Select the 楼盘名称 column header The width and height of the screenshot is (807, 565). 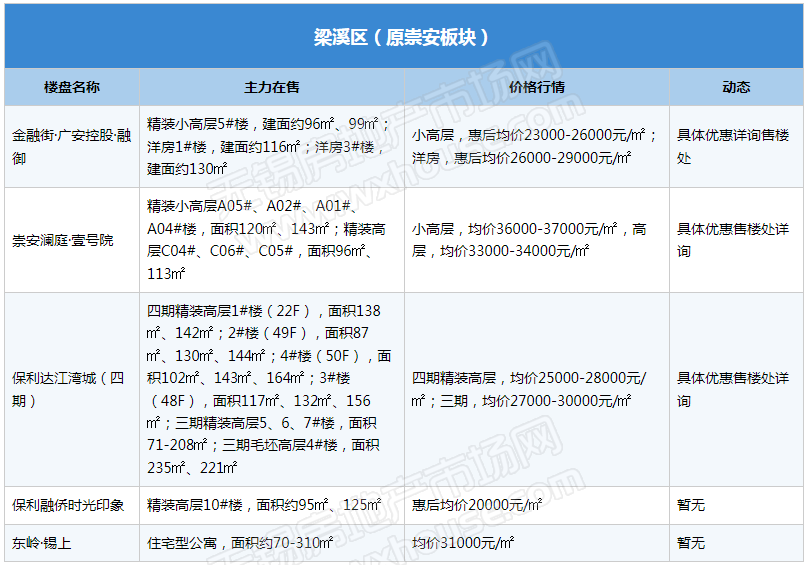(x=72, y=87)
